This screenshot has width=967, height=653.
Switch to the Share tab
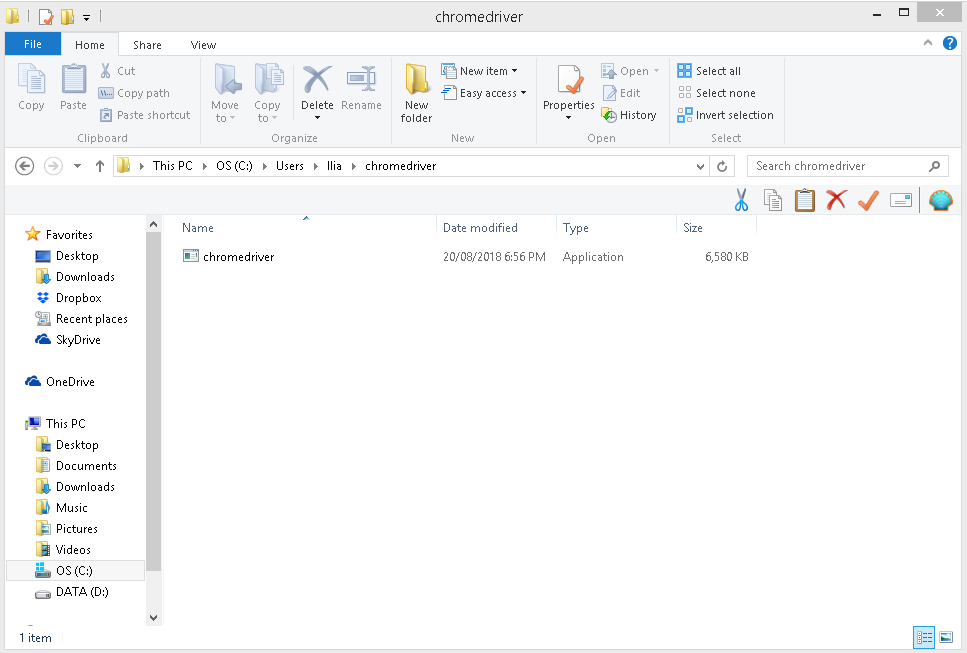point(147,44)
